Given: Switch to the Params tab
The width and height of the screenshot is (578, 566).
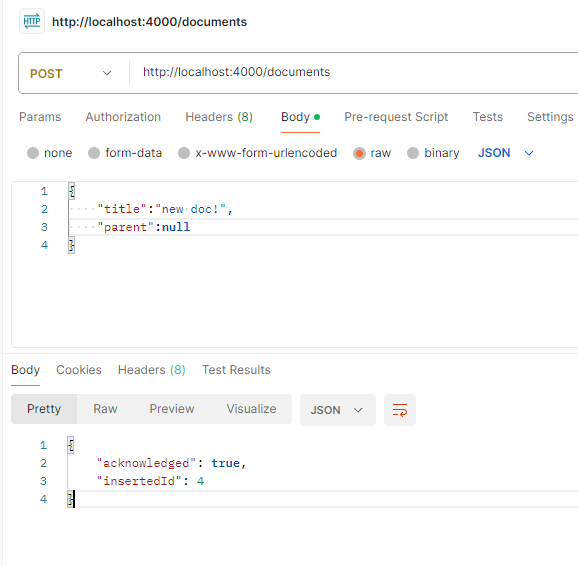Looking at the screenshot, I should click(40, 117).
